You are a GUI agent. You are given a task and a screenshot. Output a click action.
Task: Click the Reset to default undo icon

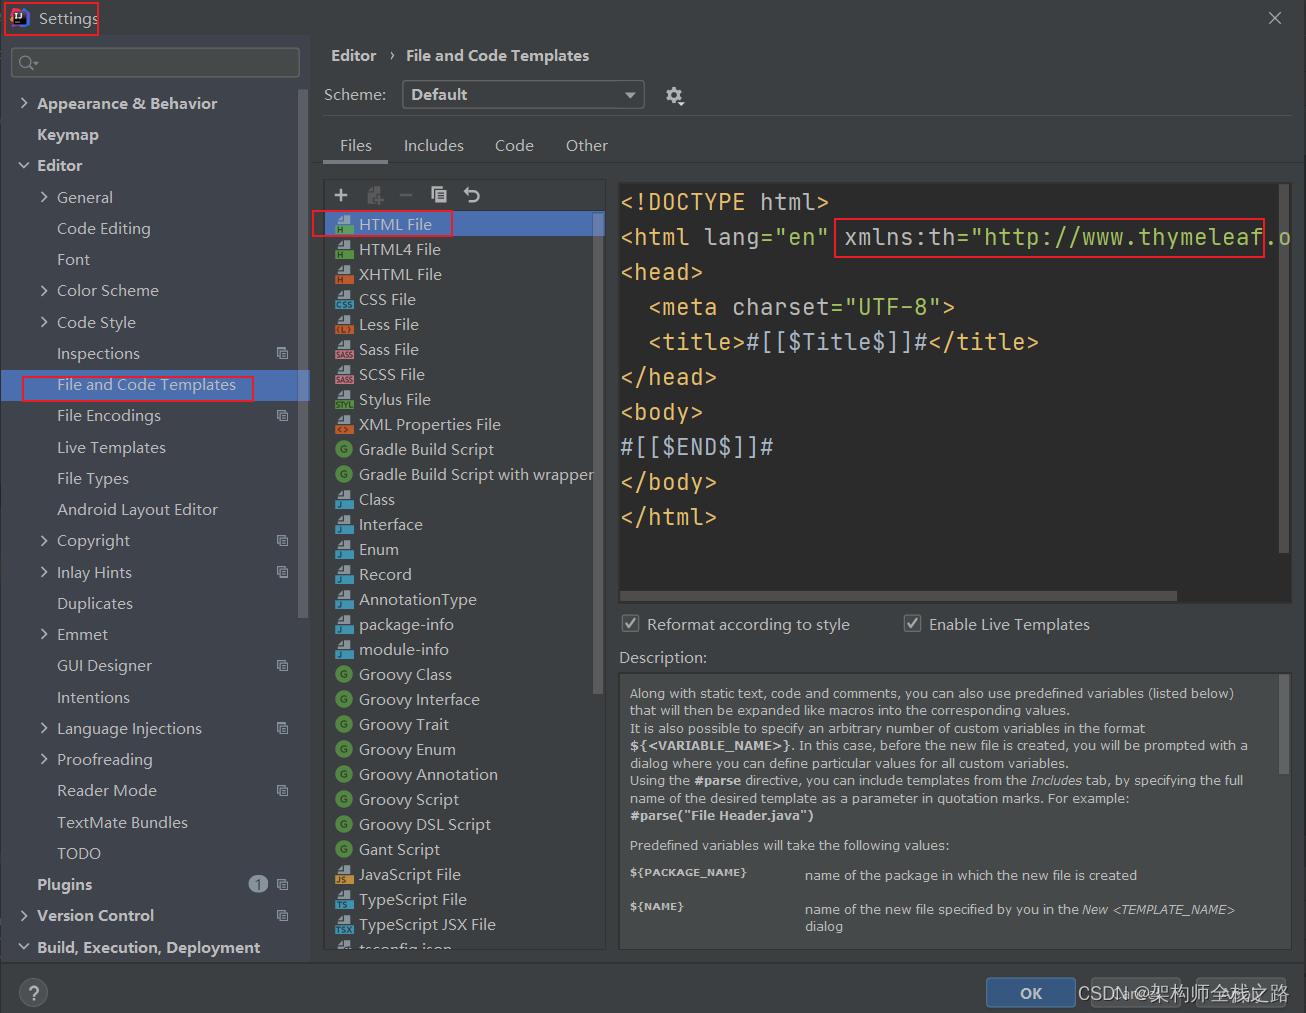point(472,195)
